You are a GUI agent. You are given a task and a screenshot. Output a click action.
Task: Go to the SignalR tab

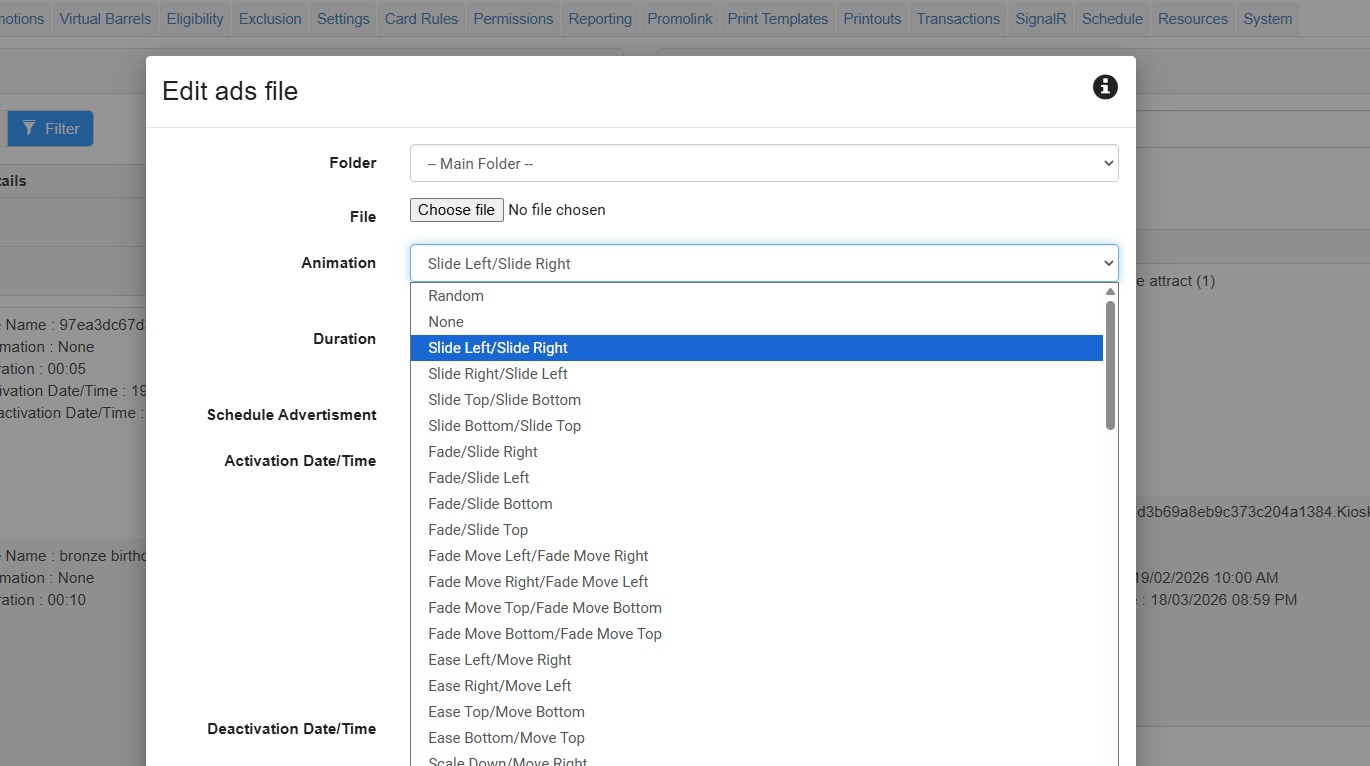click(1040, 19)
